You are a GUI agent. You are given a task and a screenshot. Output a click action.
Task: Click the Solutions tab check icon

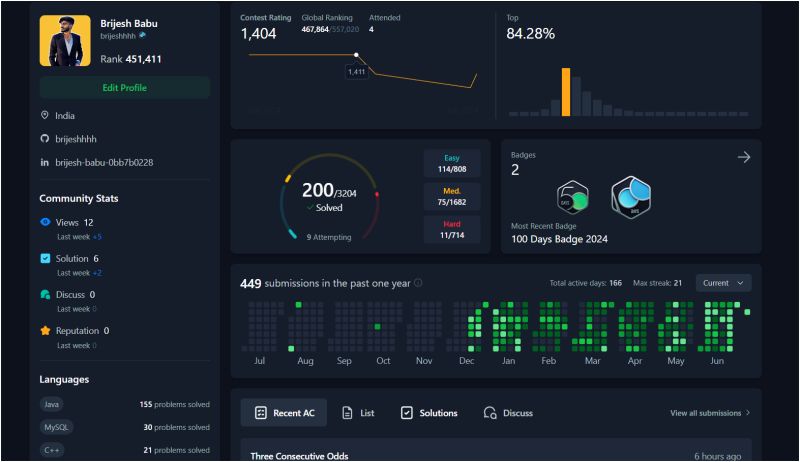pyautogui.click(x=407, y=413)
